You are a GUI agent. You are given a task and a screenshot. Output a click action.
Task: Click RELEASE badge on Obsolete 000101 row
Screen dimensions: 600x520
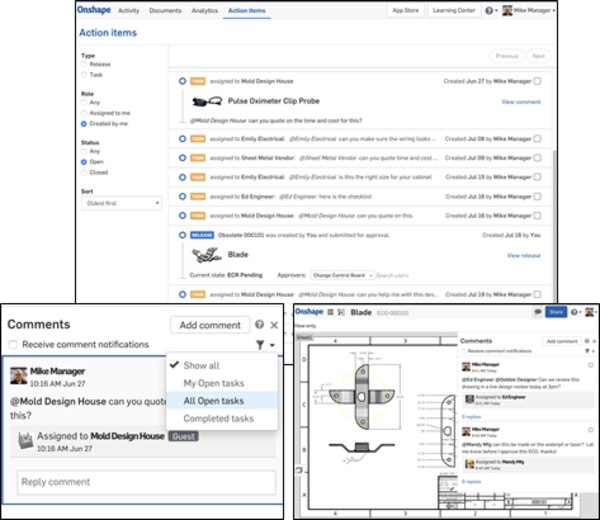pyautogui.click(x=202, y=235)
